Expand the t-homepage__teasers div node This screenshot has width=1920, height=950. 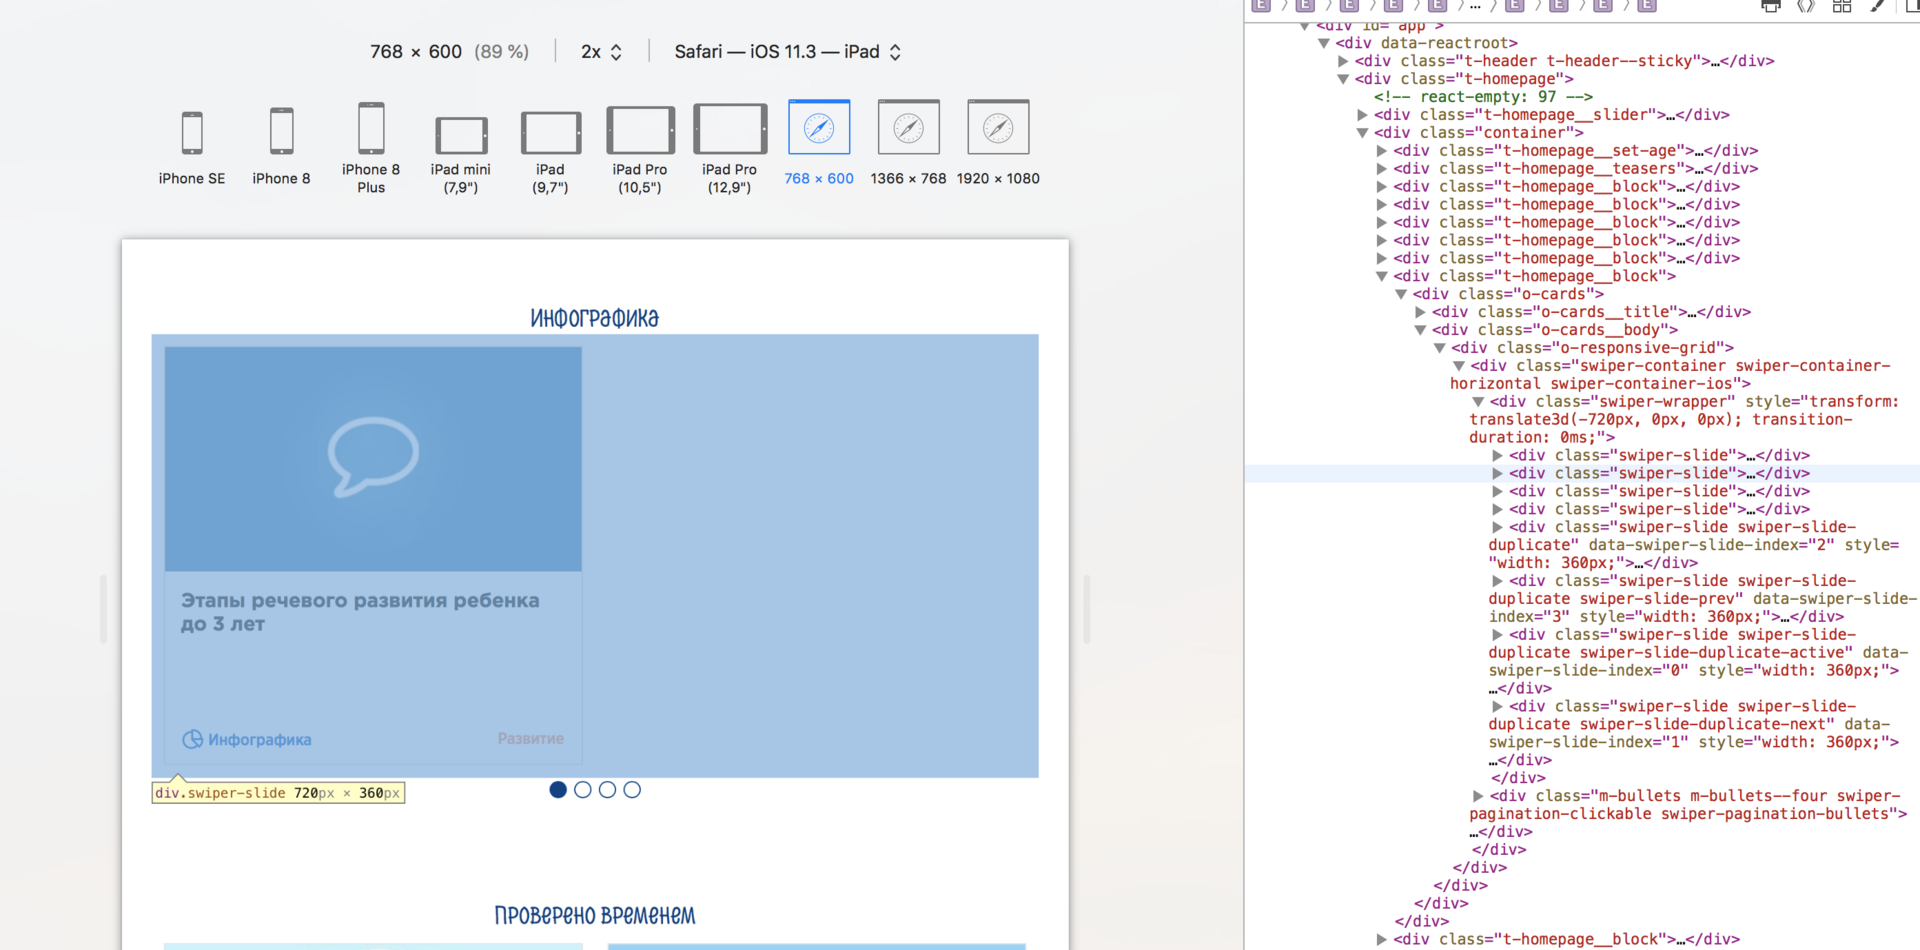point(1382,169)
